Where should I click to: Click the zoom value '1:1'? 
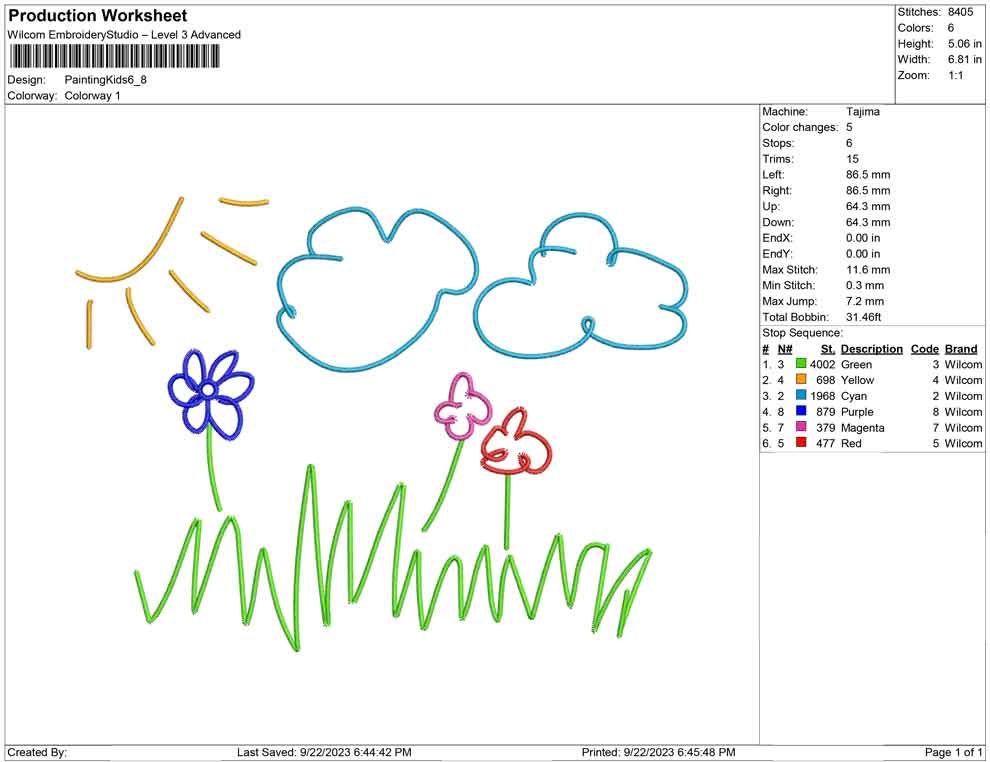[x=955, y=75]
